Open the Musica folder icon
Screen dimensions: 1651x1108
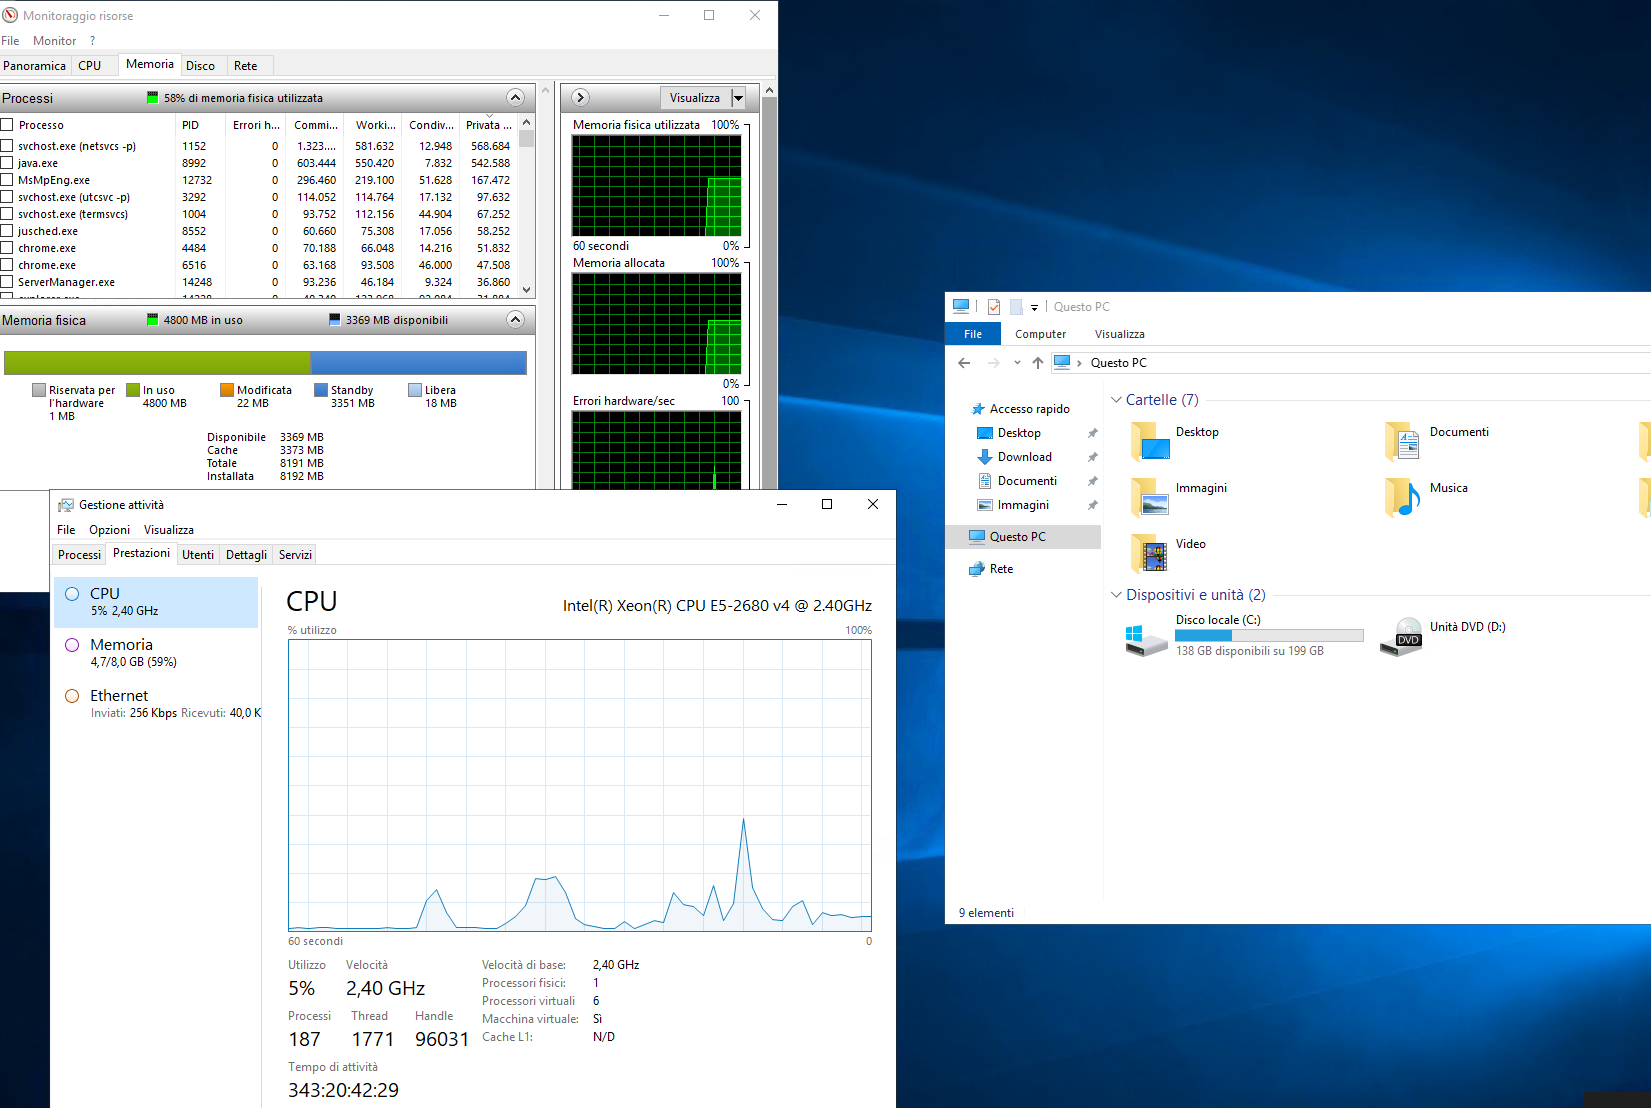(x=1403, y=496)
